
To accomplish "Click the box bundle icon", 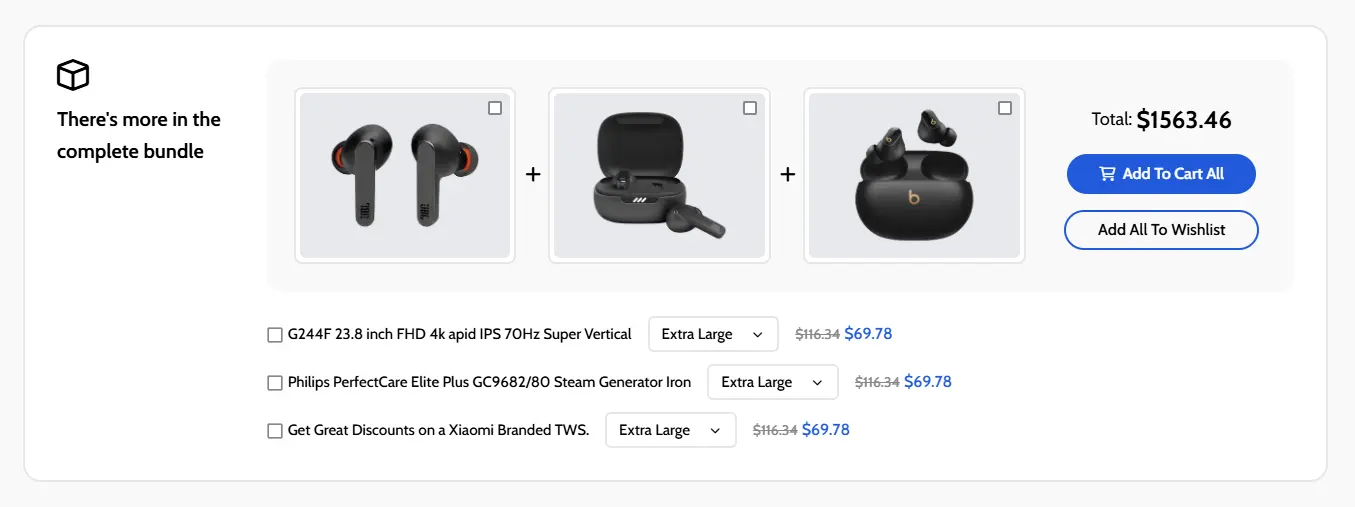I will tap(73, 75).
